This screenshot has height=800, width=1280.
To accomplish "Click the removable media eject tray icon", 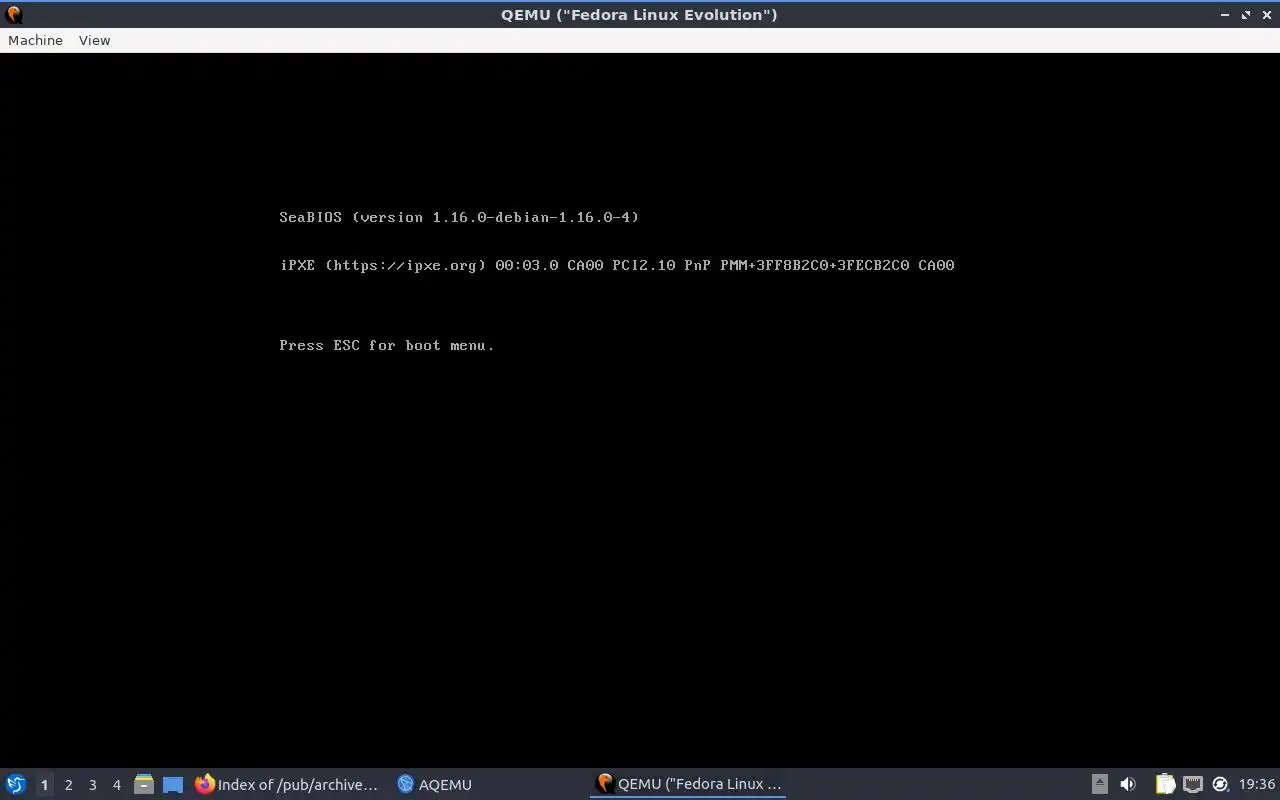I will [x=1099, y=784].
